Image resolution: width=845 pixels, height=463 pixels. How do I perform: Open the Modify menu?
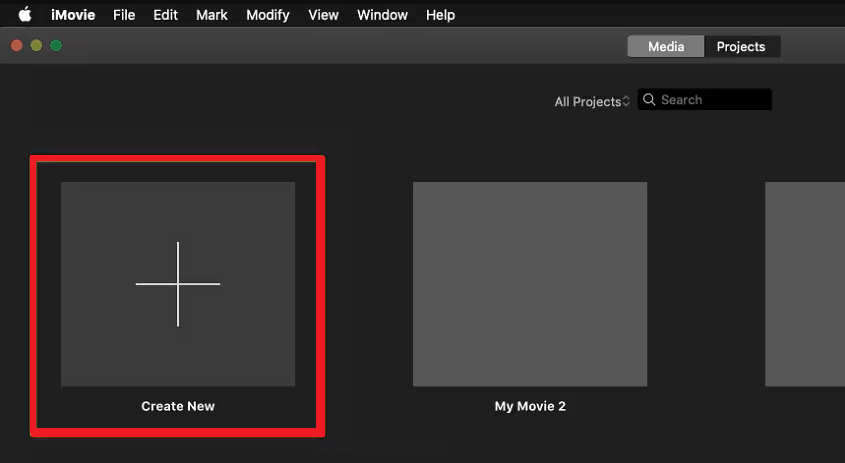click(x=268, y=15)
